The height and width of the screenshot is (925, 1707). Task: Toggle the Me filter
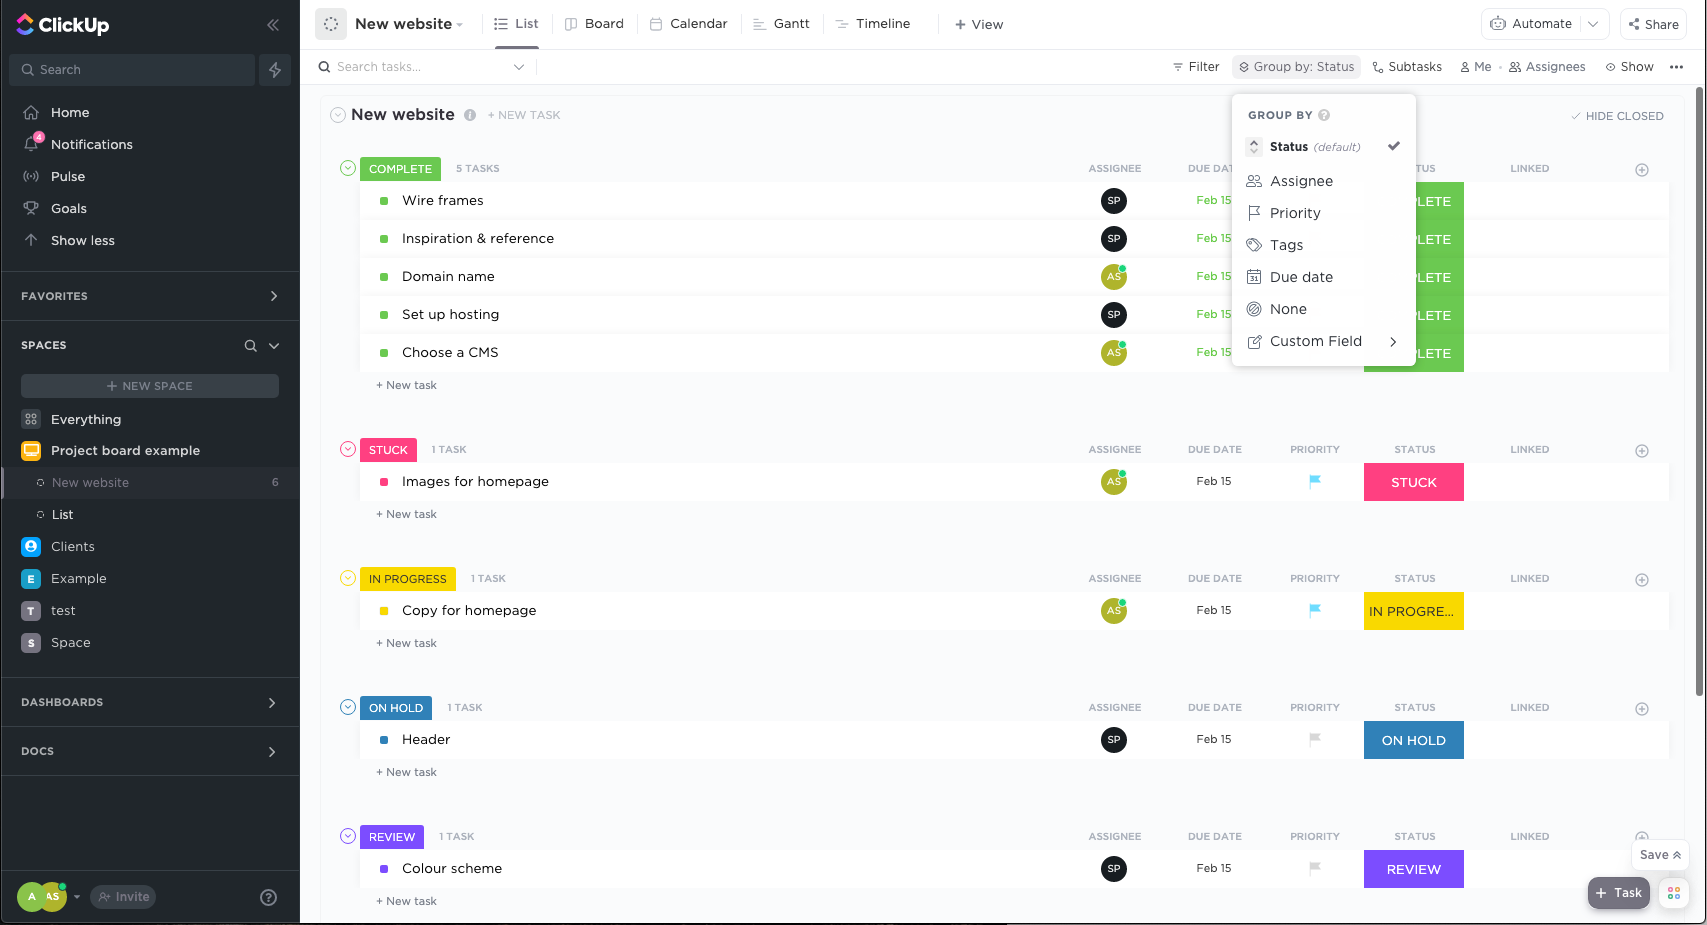1475,67
